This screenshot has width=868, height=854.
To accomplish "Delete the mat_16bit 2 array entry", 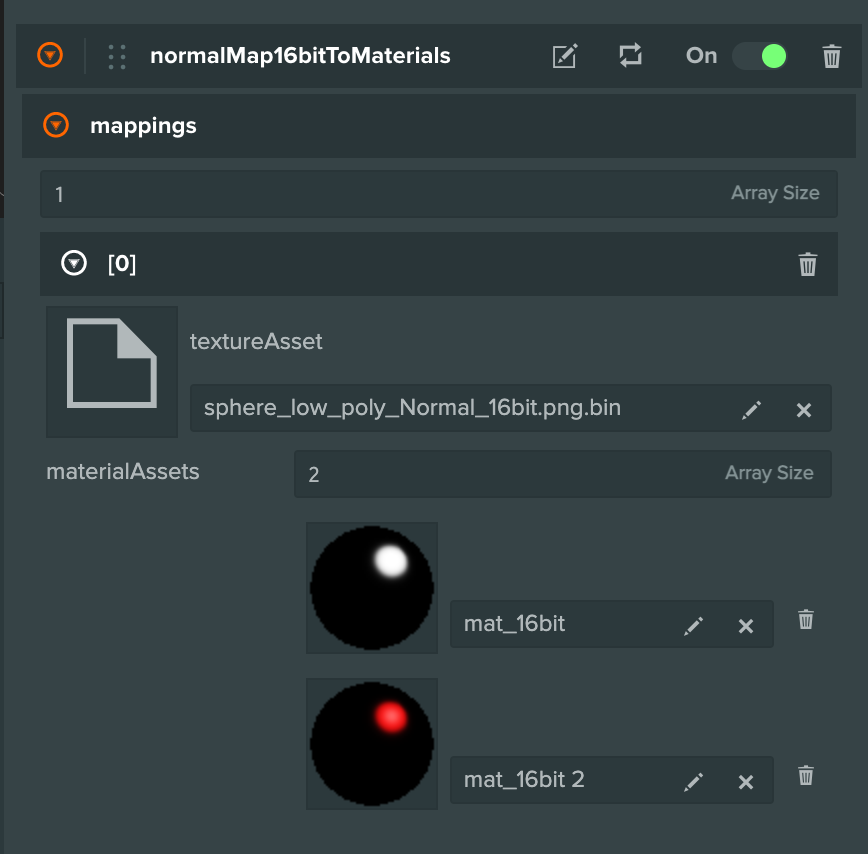I will point(806,776).
